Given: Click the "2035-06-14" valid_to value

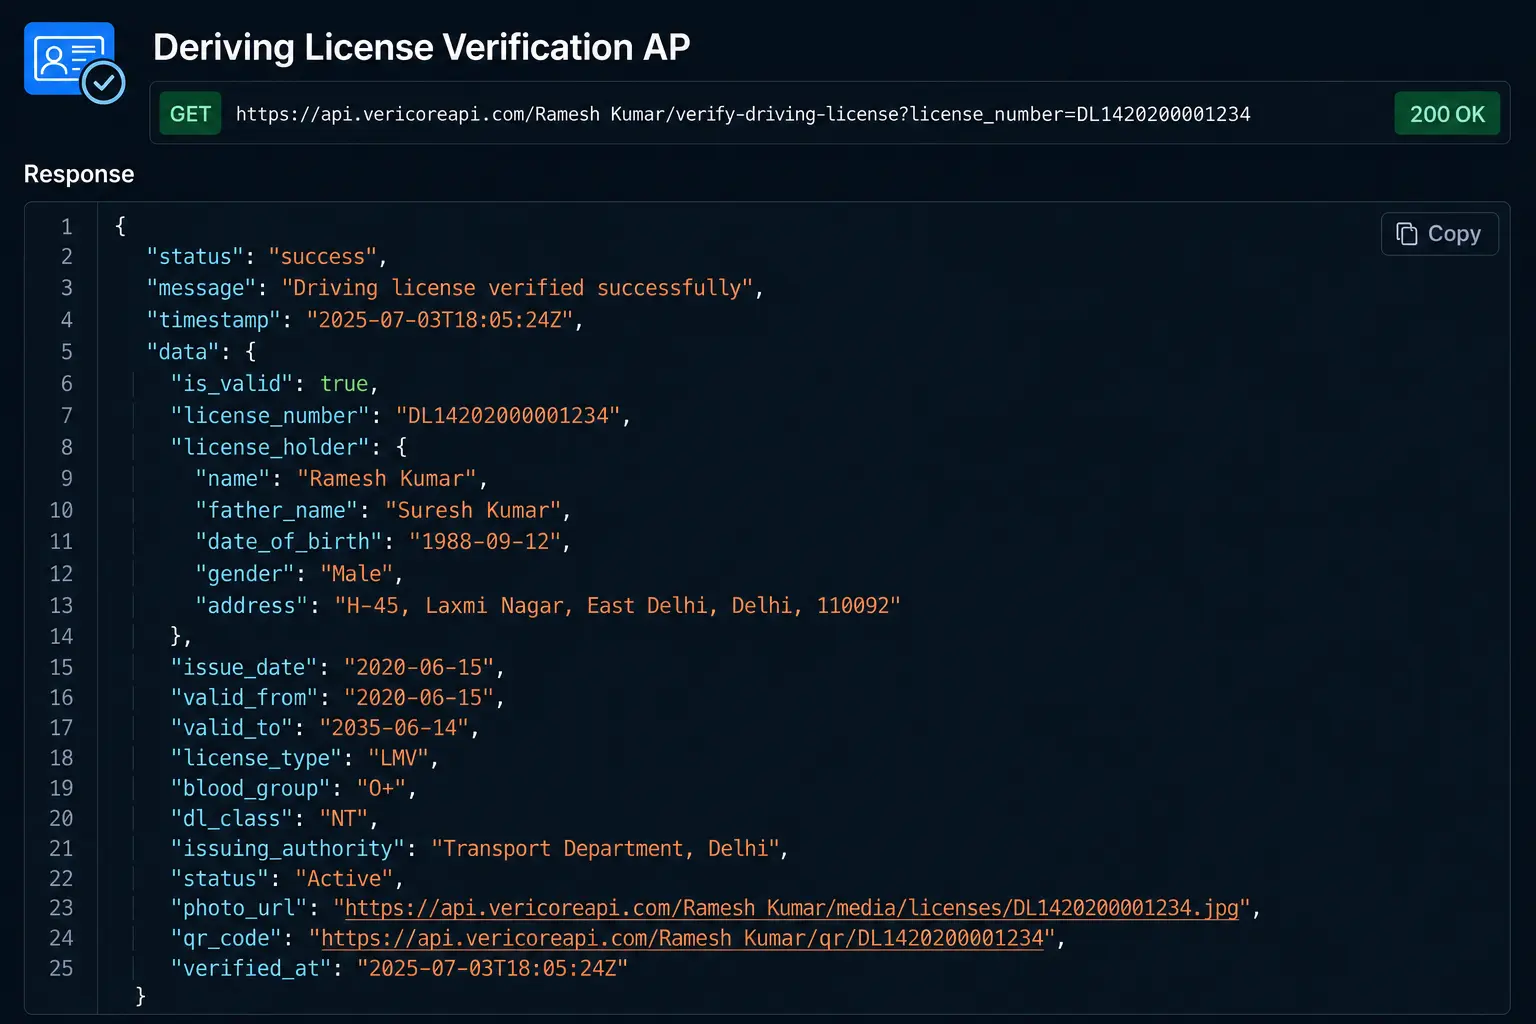Looking at the screenshot, I should pyautogui.click(x=394, y=728).
